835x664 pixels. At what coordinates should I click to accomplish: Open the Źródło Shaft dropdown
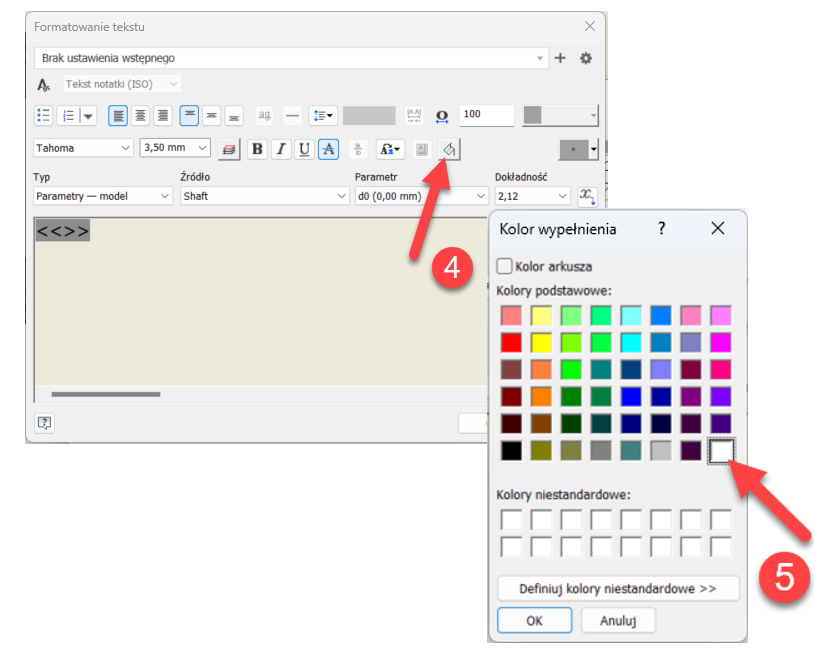(264, 196)
